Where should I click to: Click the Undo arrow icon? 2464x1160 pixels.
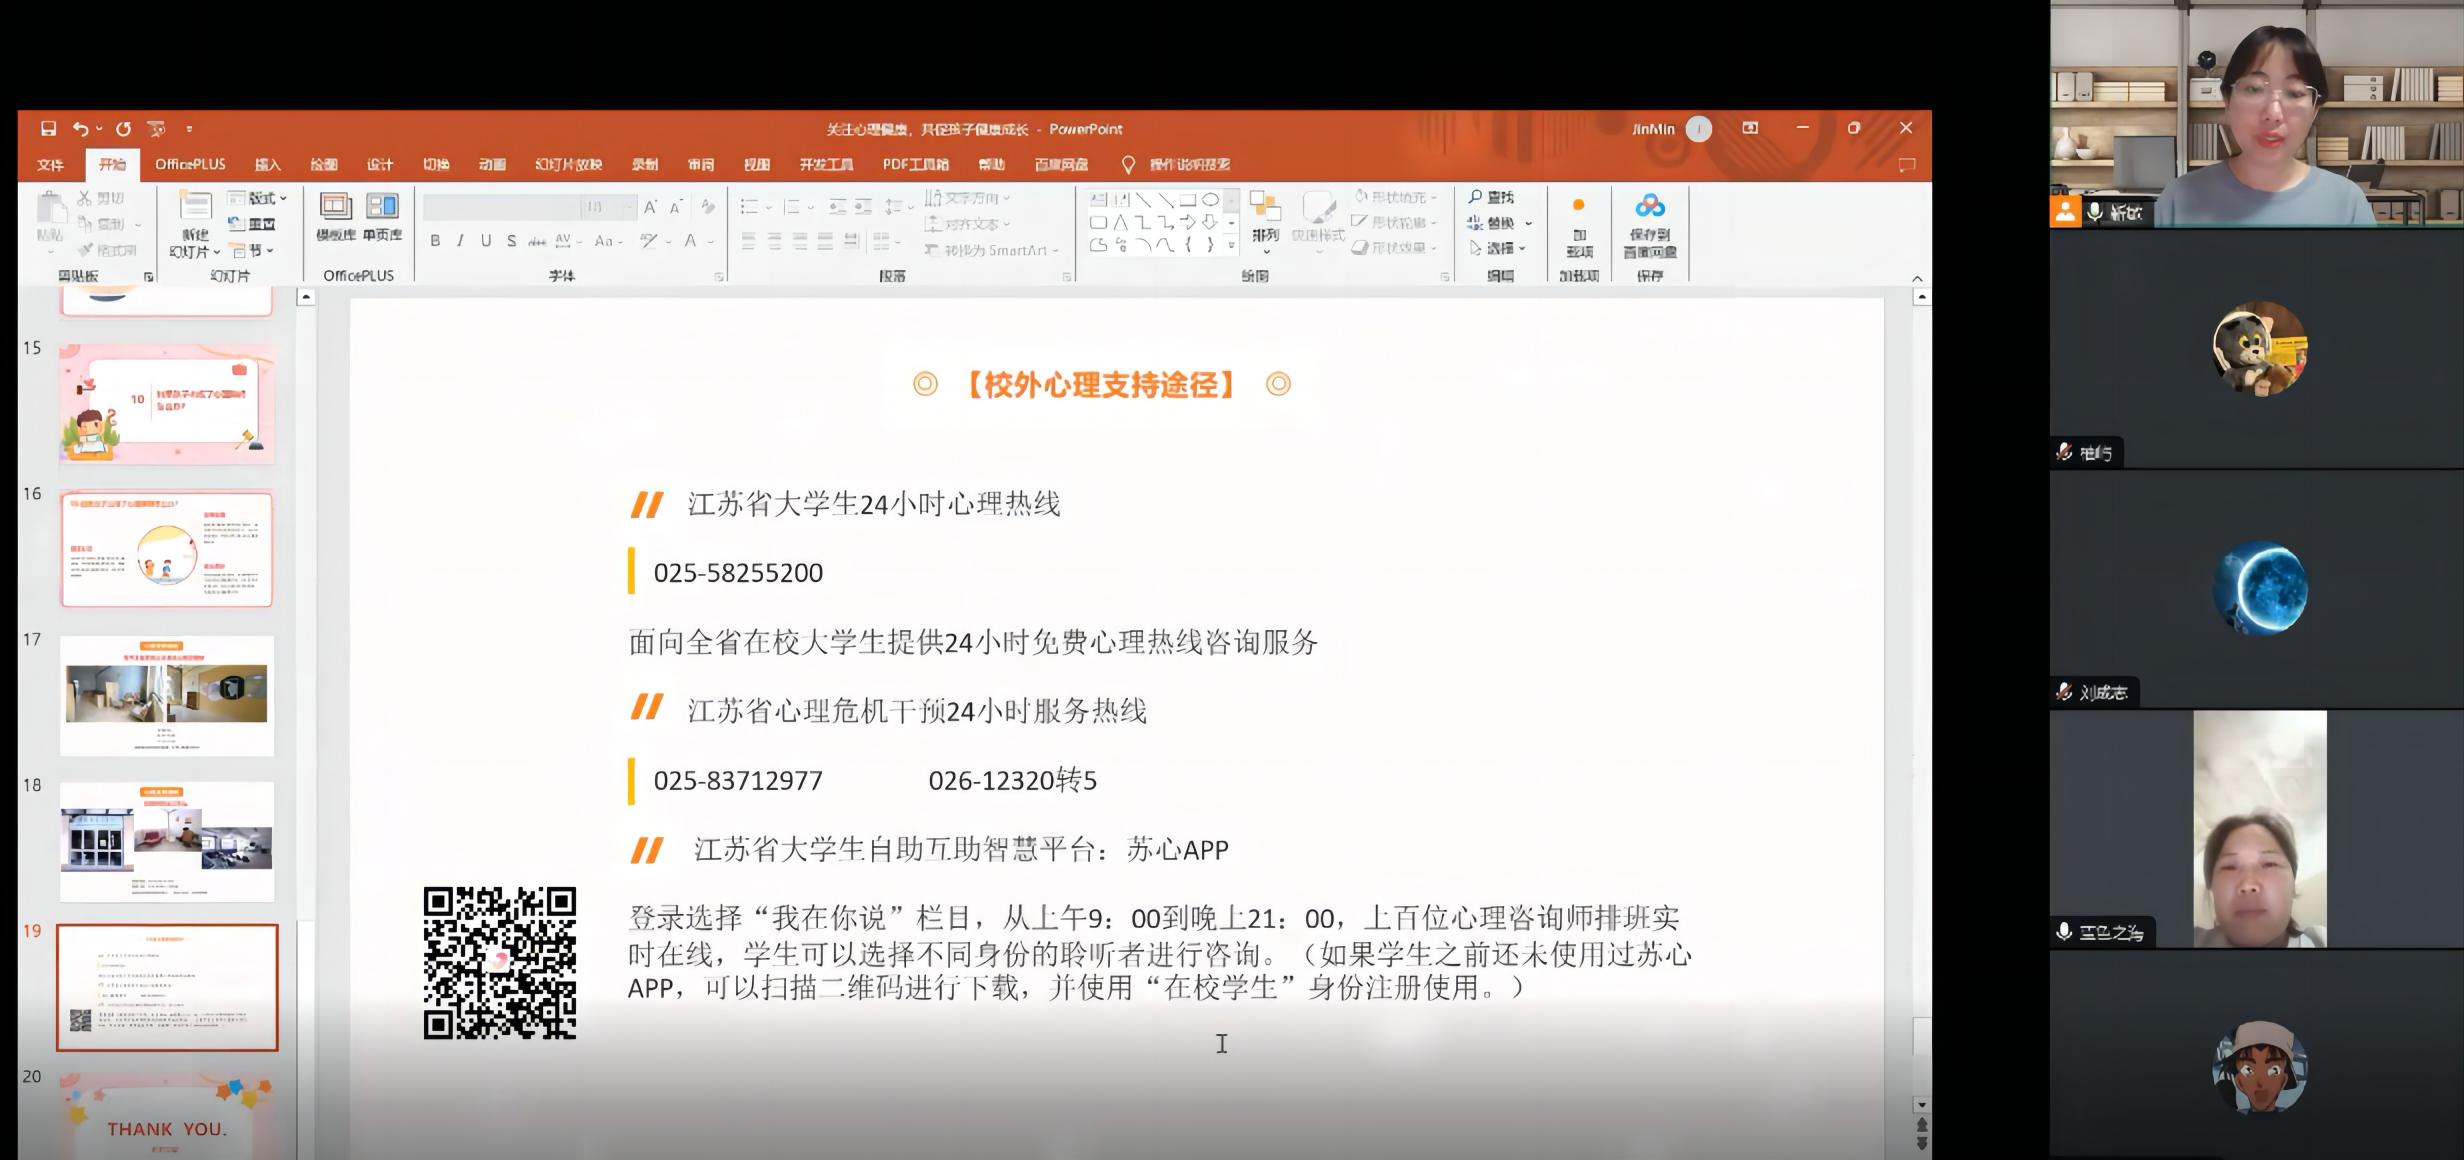(81, 128)
